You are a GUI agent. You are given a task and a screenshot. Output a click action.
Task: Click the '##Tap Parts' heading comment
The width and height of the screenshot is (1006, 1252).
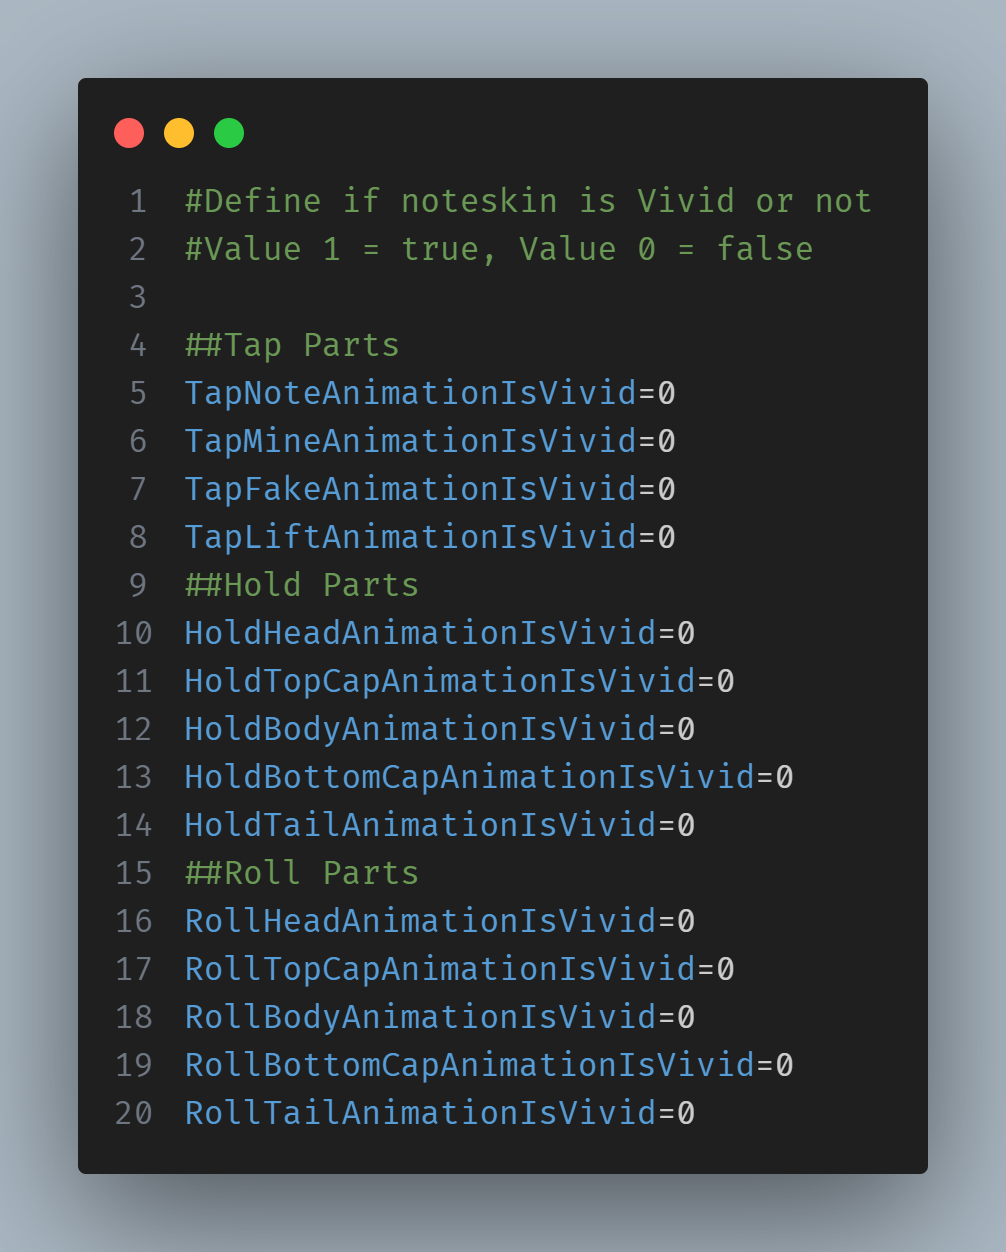coord(292,345)
